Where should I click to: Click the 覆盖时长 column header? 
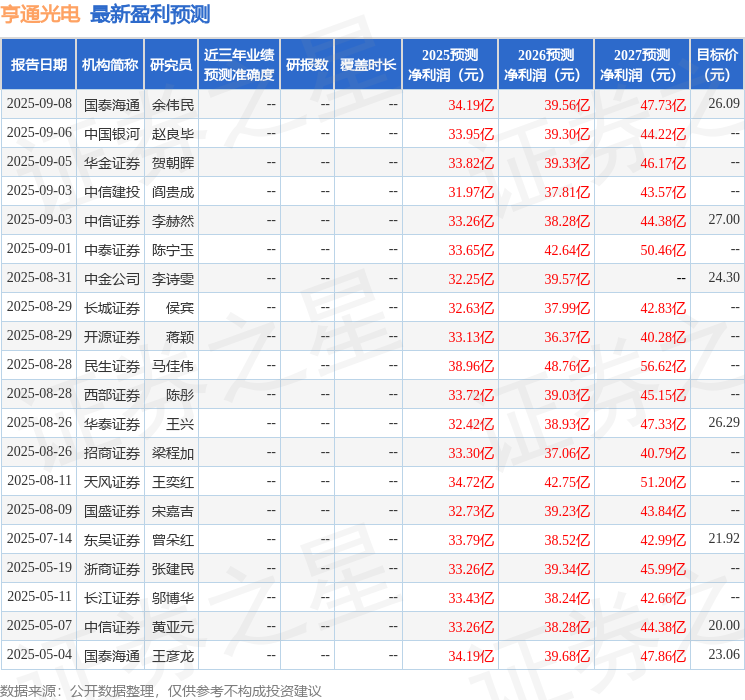(368, 64)
